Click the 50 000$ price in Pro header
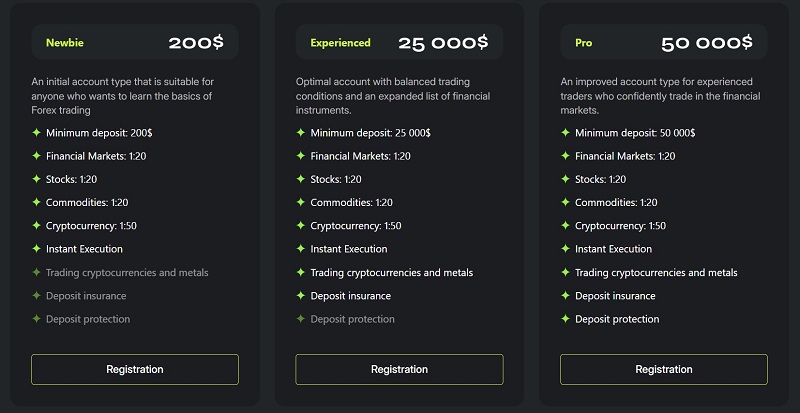Image resolution: width=800 pixels, height=413 pixels. pyautogui.click(x=707, y=43)
